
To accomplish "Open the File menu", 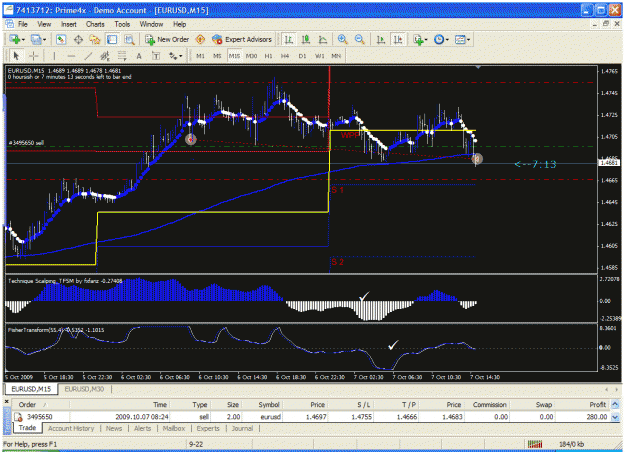I will click(23, 24).
